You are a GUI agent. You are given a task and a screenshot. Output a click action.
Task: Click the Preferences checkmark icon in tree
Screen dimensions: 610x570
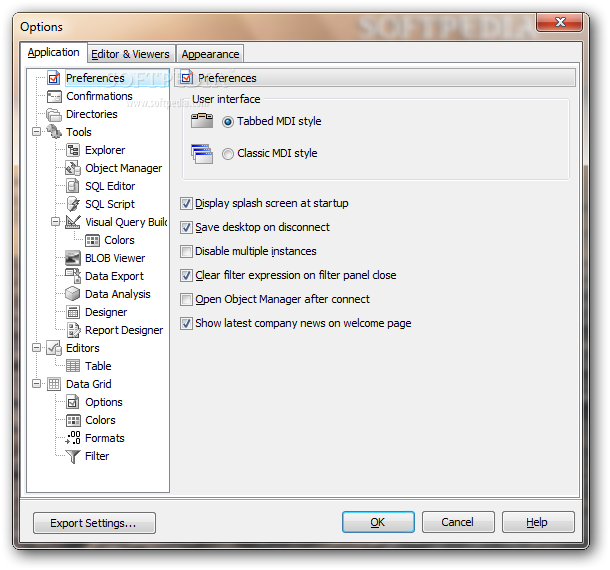coord(54,78)
